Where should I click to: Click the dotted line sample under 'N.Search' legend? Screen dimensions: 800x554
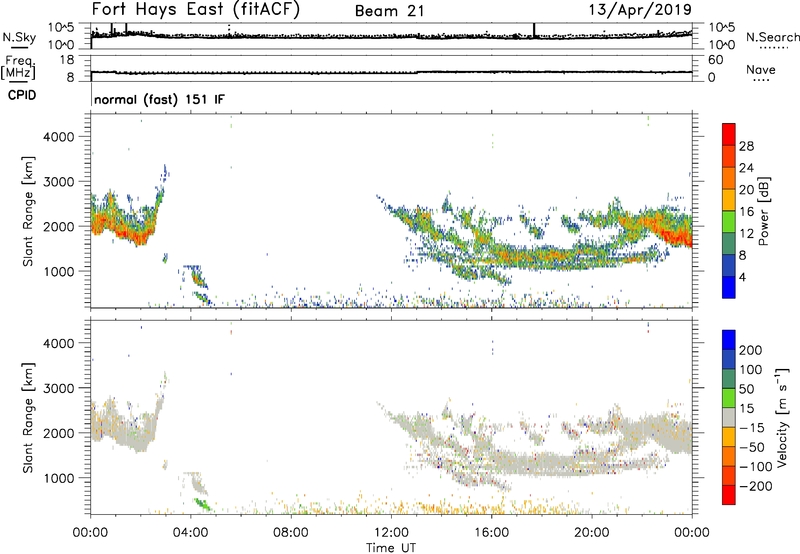[773, 47]
